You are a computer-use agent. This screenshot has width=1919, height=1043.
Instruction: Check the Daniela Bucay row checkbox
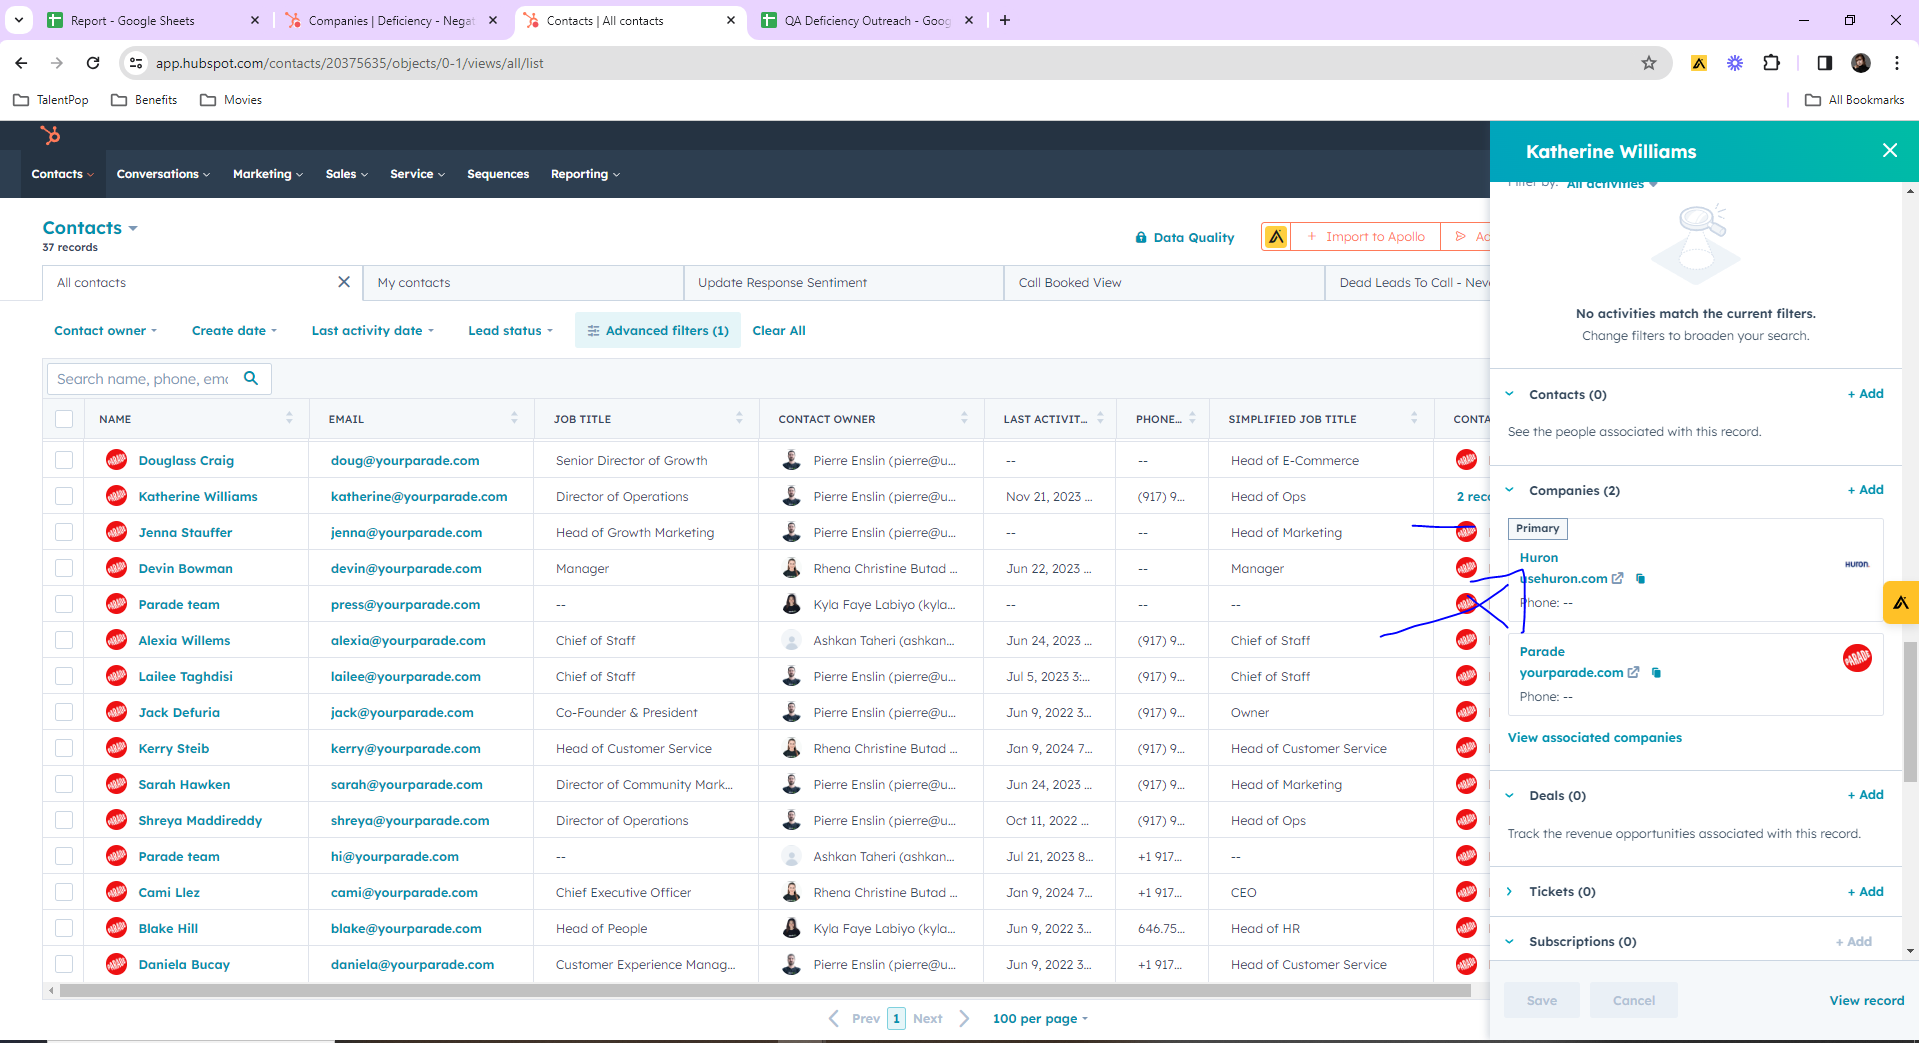pos(64,964)
